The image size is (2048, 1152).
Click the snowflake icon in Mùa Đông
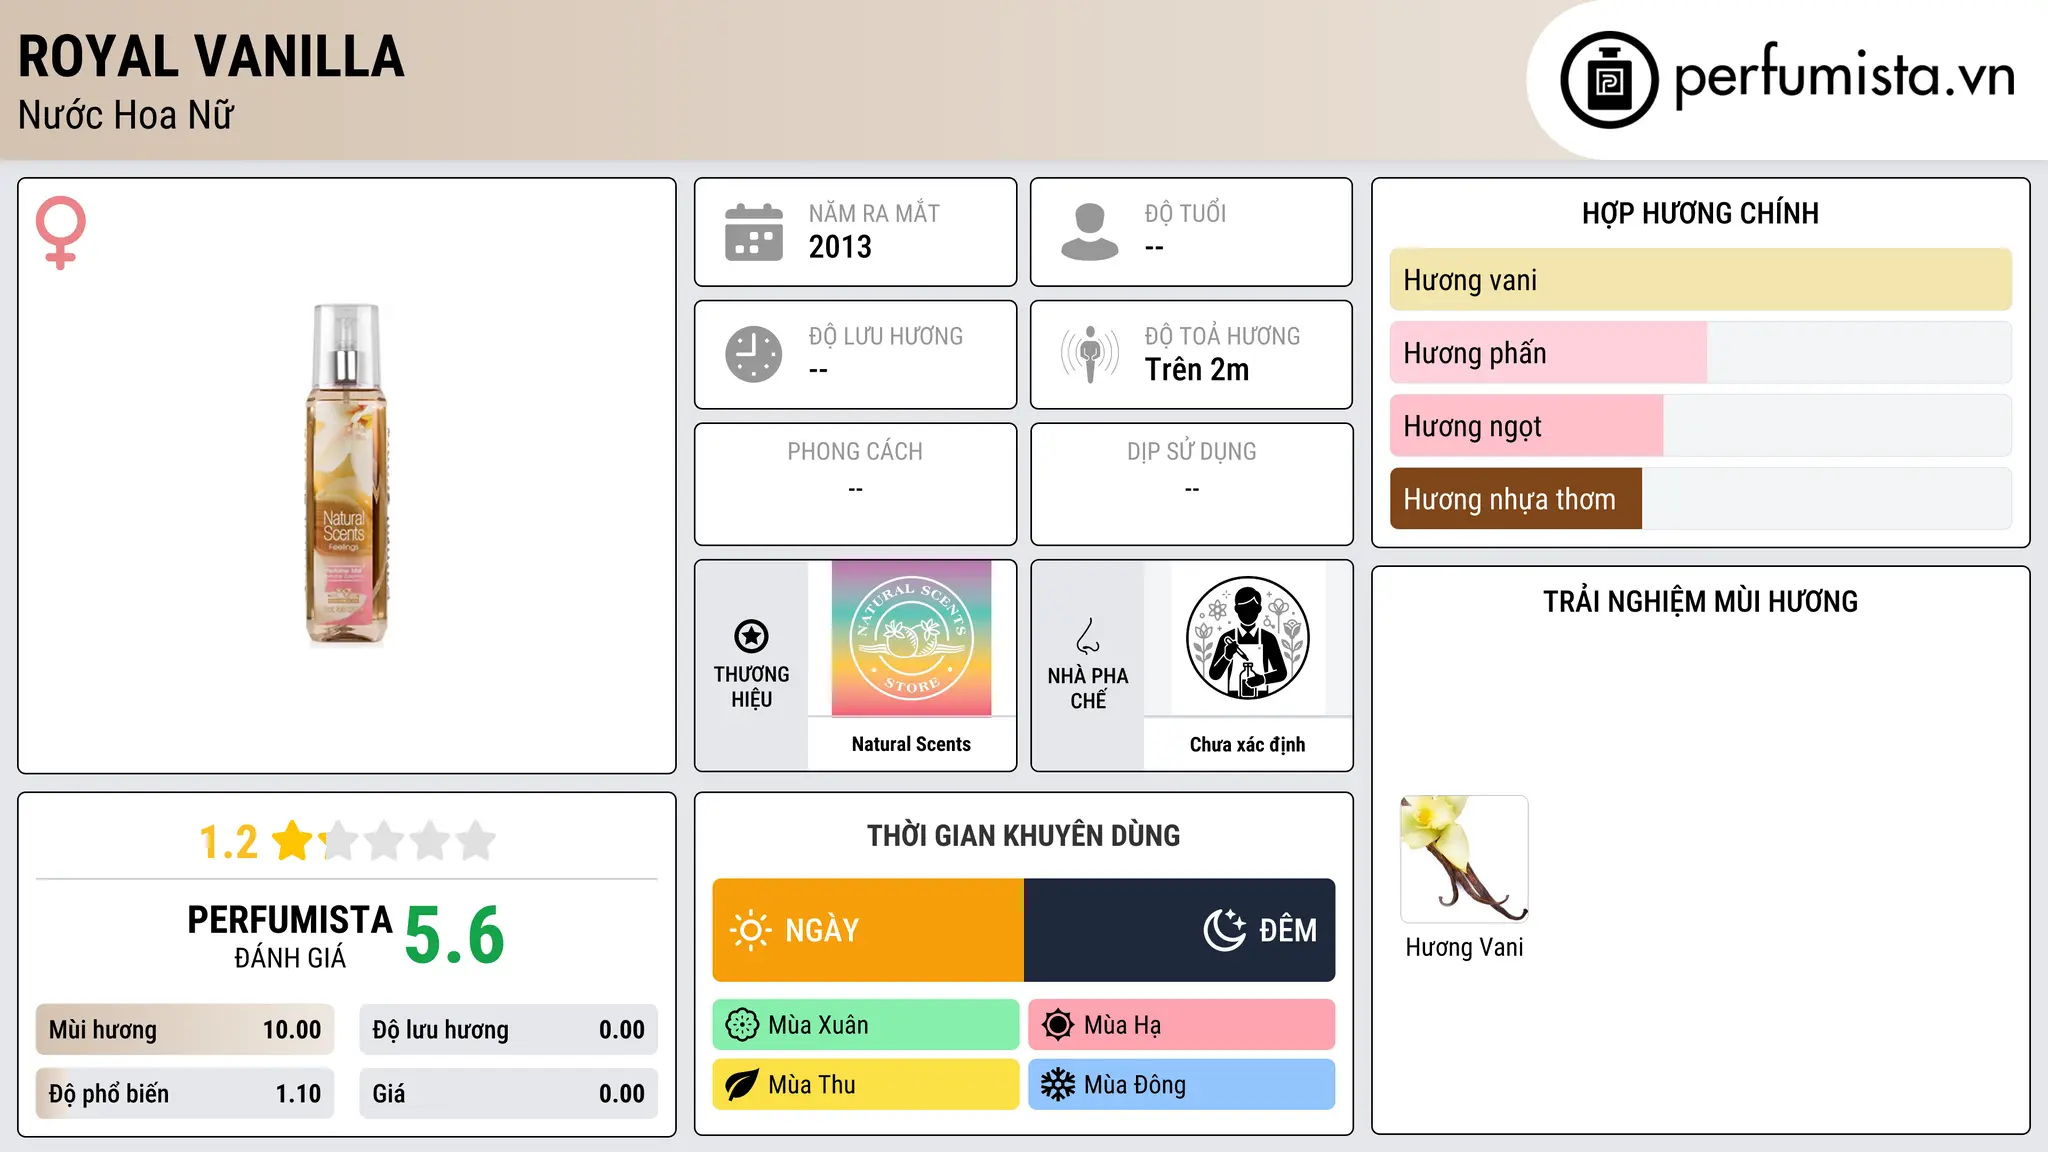point(1057,1085)
